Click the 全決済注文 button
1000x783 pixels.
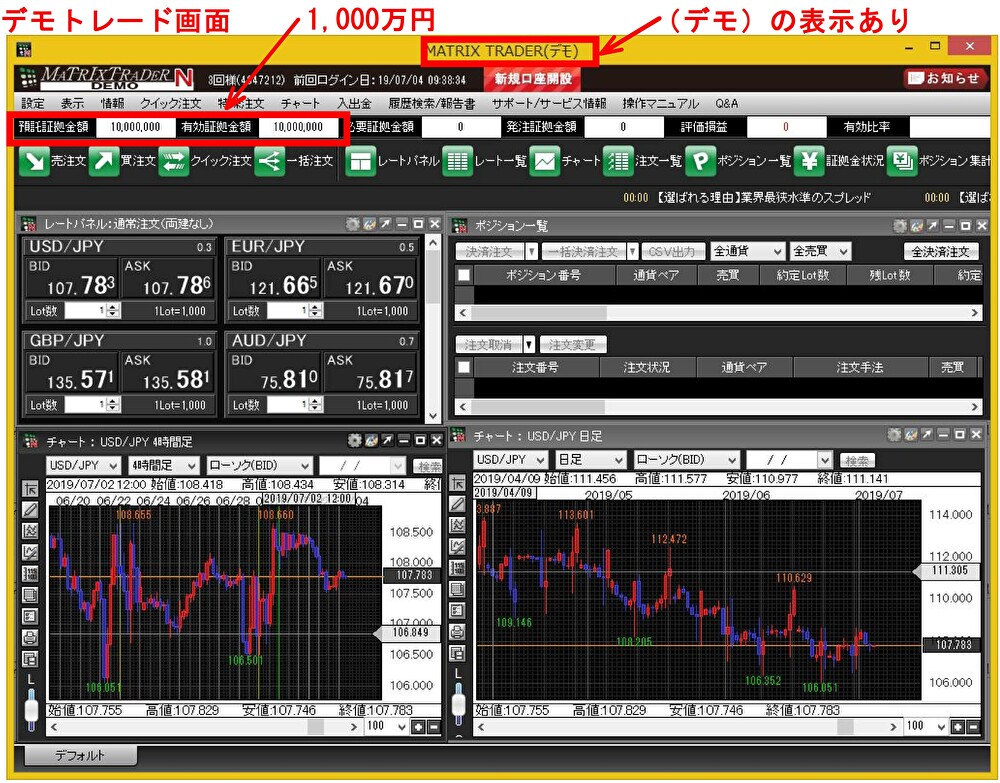(x=941, y=252)
